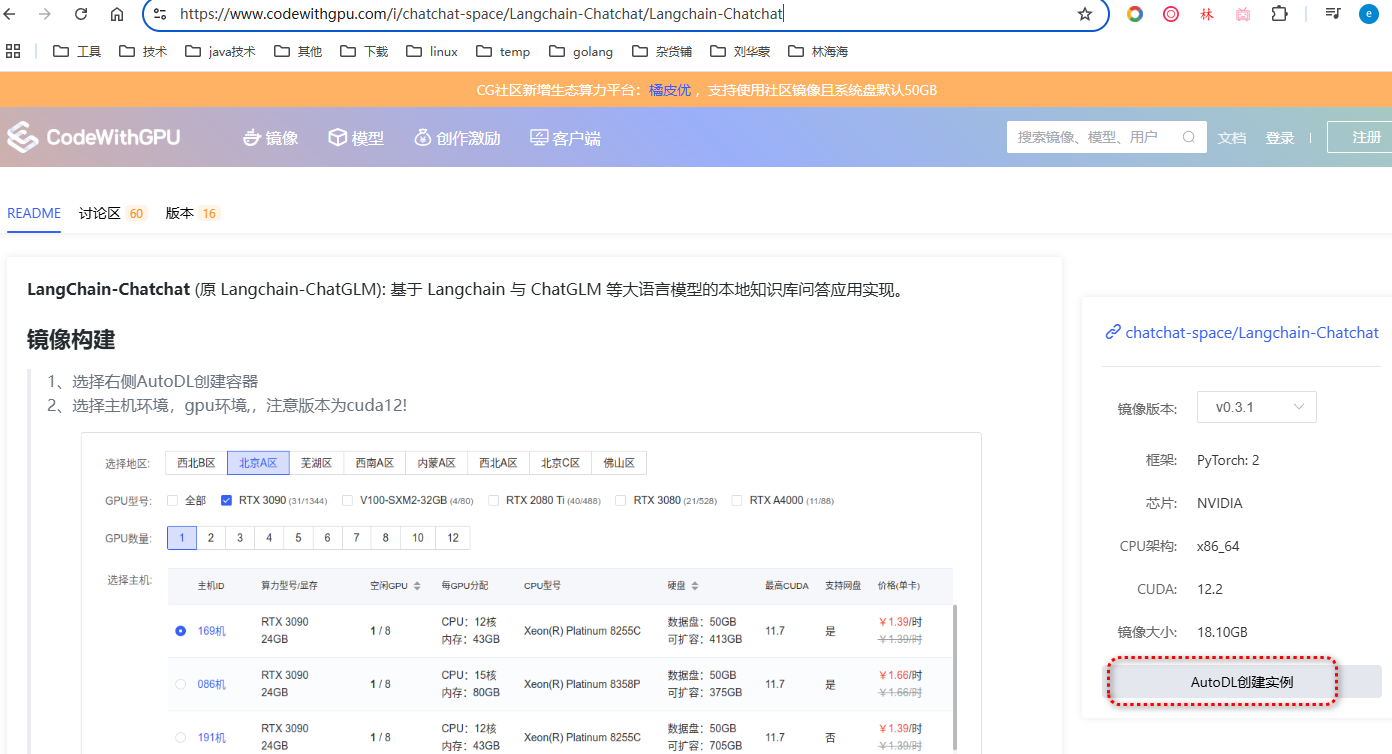
Task: Open the java技术 bookmark folder
Action: (x=220, y=51)
